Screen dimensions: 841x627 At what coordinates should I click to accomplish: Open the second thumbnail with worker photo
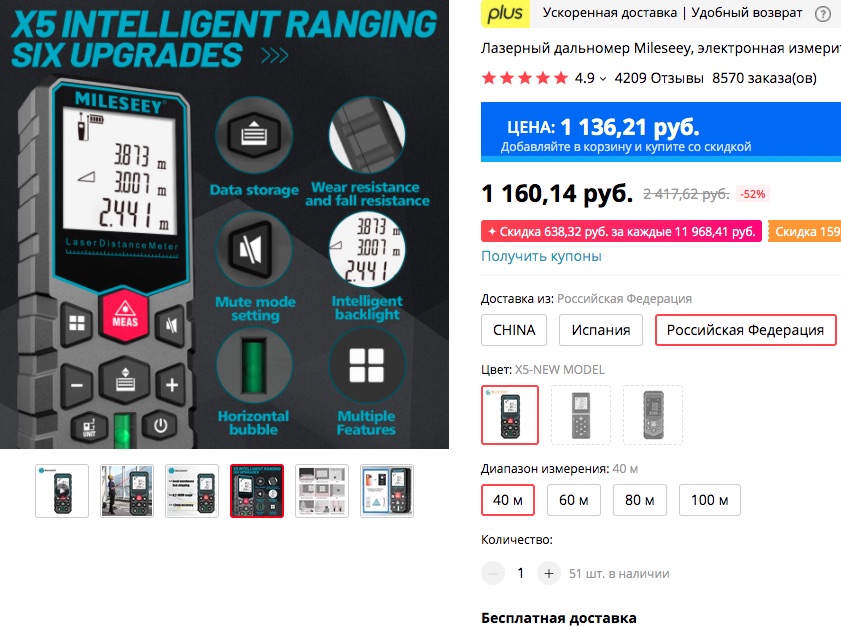[x=127, y=491]
